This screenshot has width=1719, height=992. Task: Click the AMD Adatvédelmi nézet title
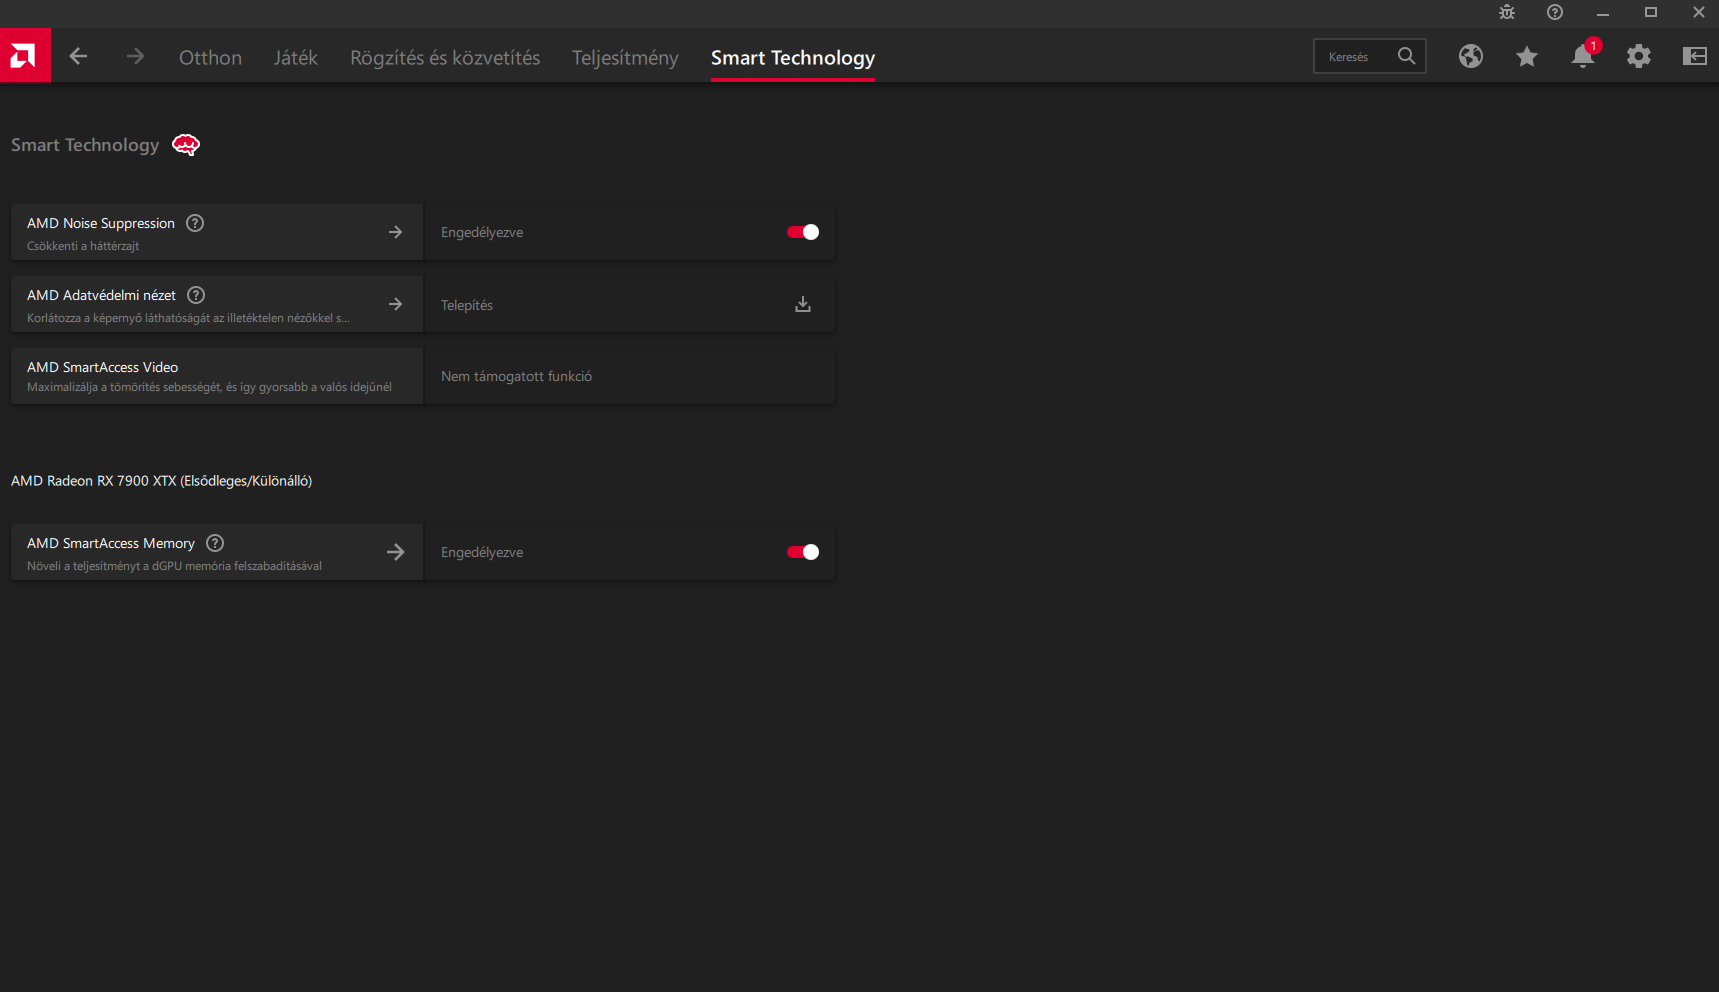[x=101, y=295]
